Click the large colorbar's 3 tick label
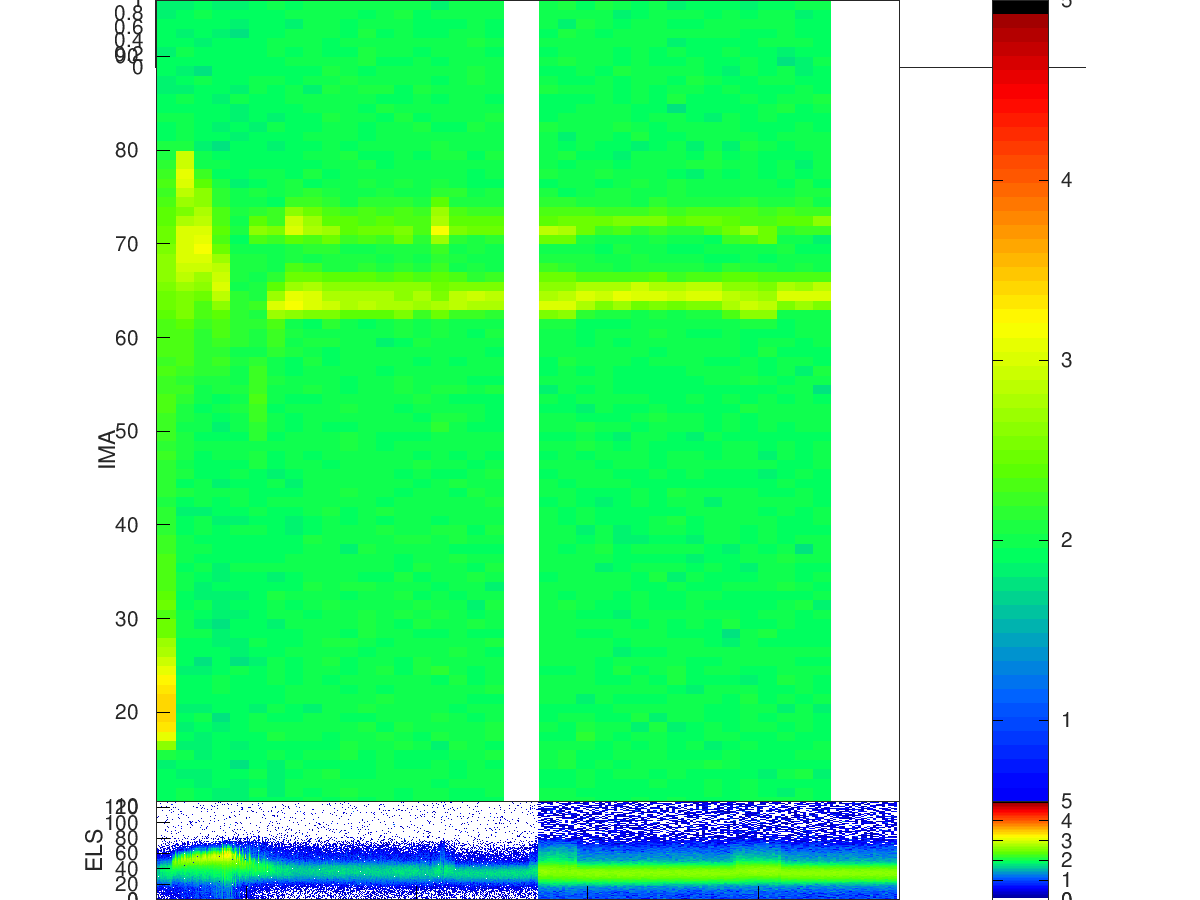This screenshot has width=1200, height=900. tap(1067, 360)
